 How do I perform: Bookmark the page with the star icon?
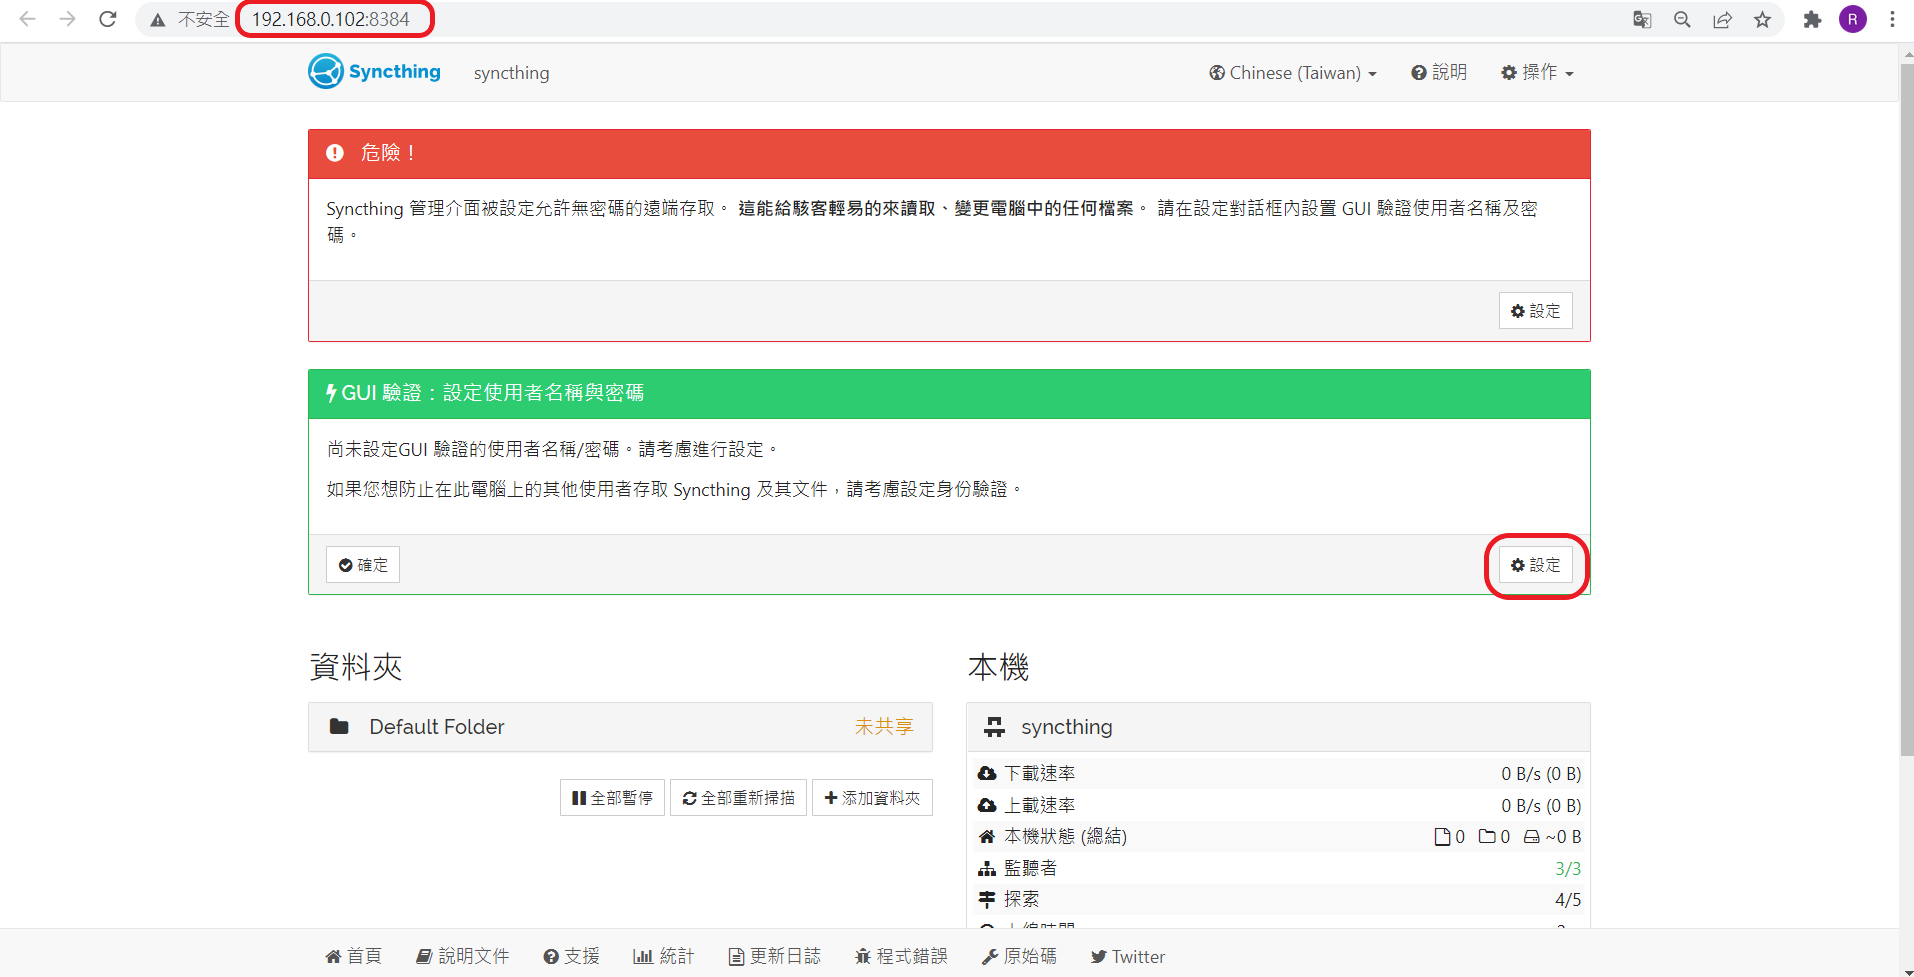click(x=1762, y=19)
